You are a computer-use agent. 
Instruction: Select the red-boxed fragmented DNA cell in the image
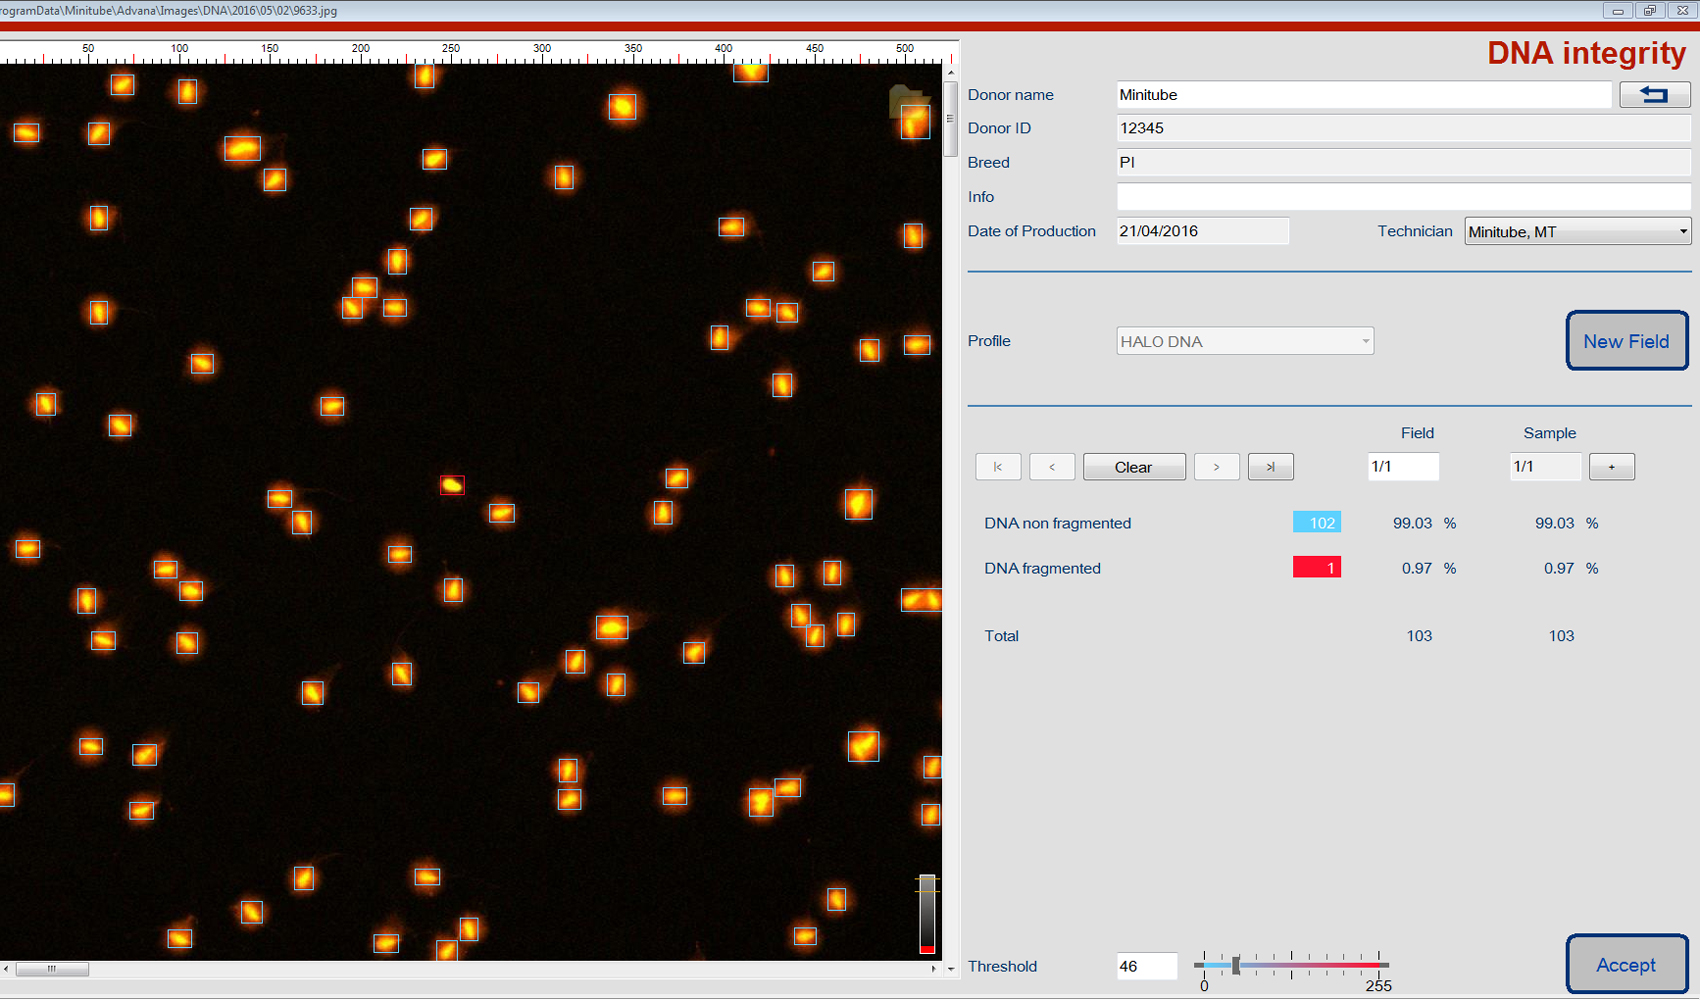(452, 485)
